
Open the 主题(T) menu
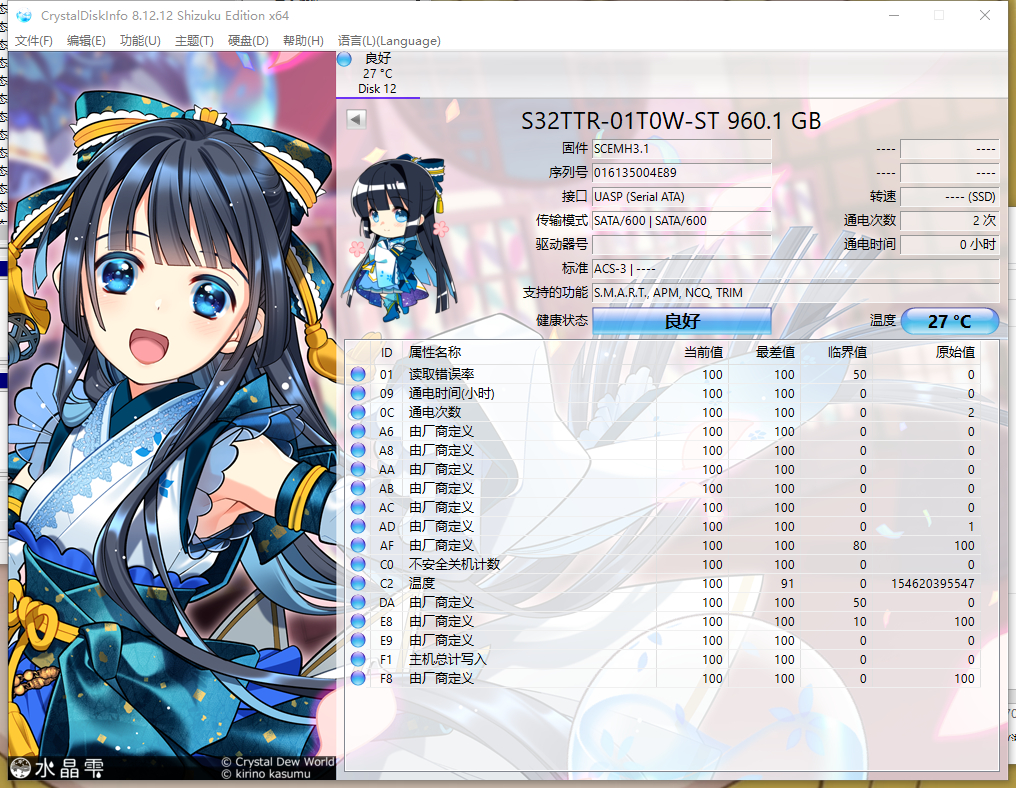[x=194, y=41]
